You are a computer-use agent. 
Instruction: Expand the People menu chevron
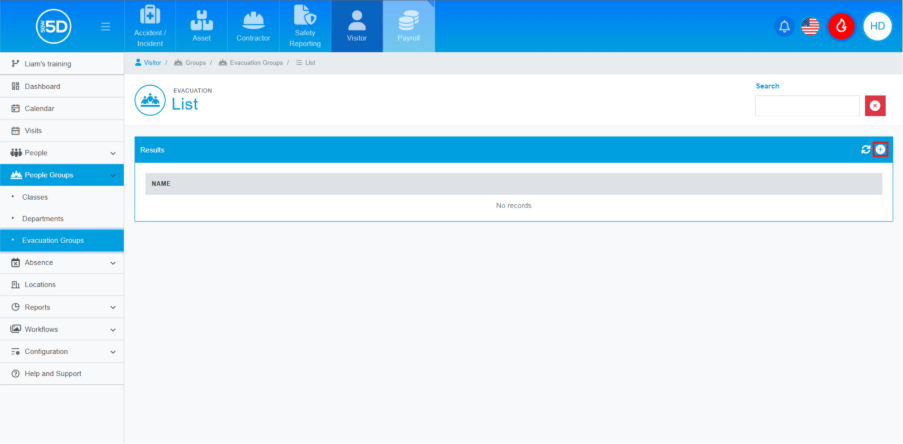click(x=113, y=153)
